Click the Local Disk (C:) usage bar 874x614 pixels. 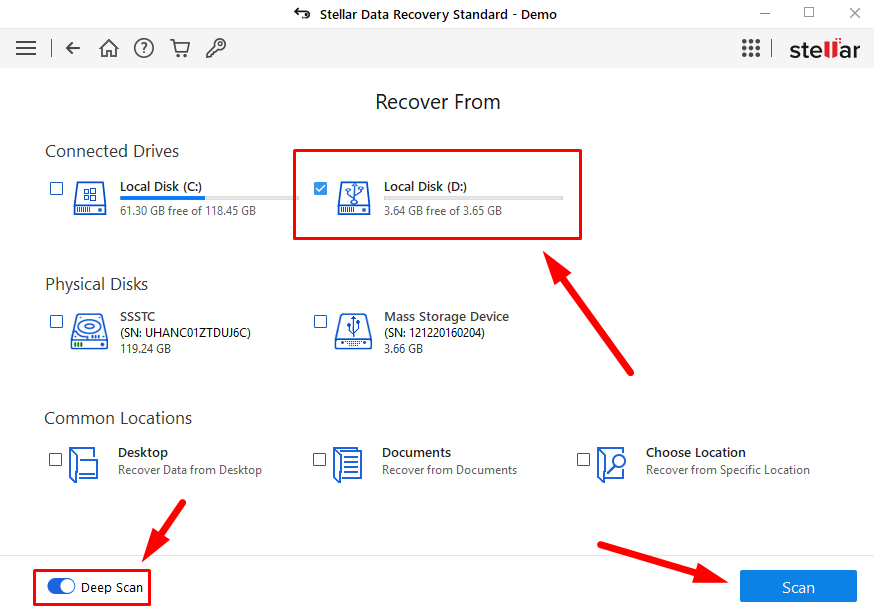point(210,198)
